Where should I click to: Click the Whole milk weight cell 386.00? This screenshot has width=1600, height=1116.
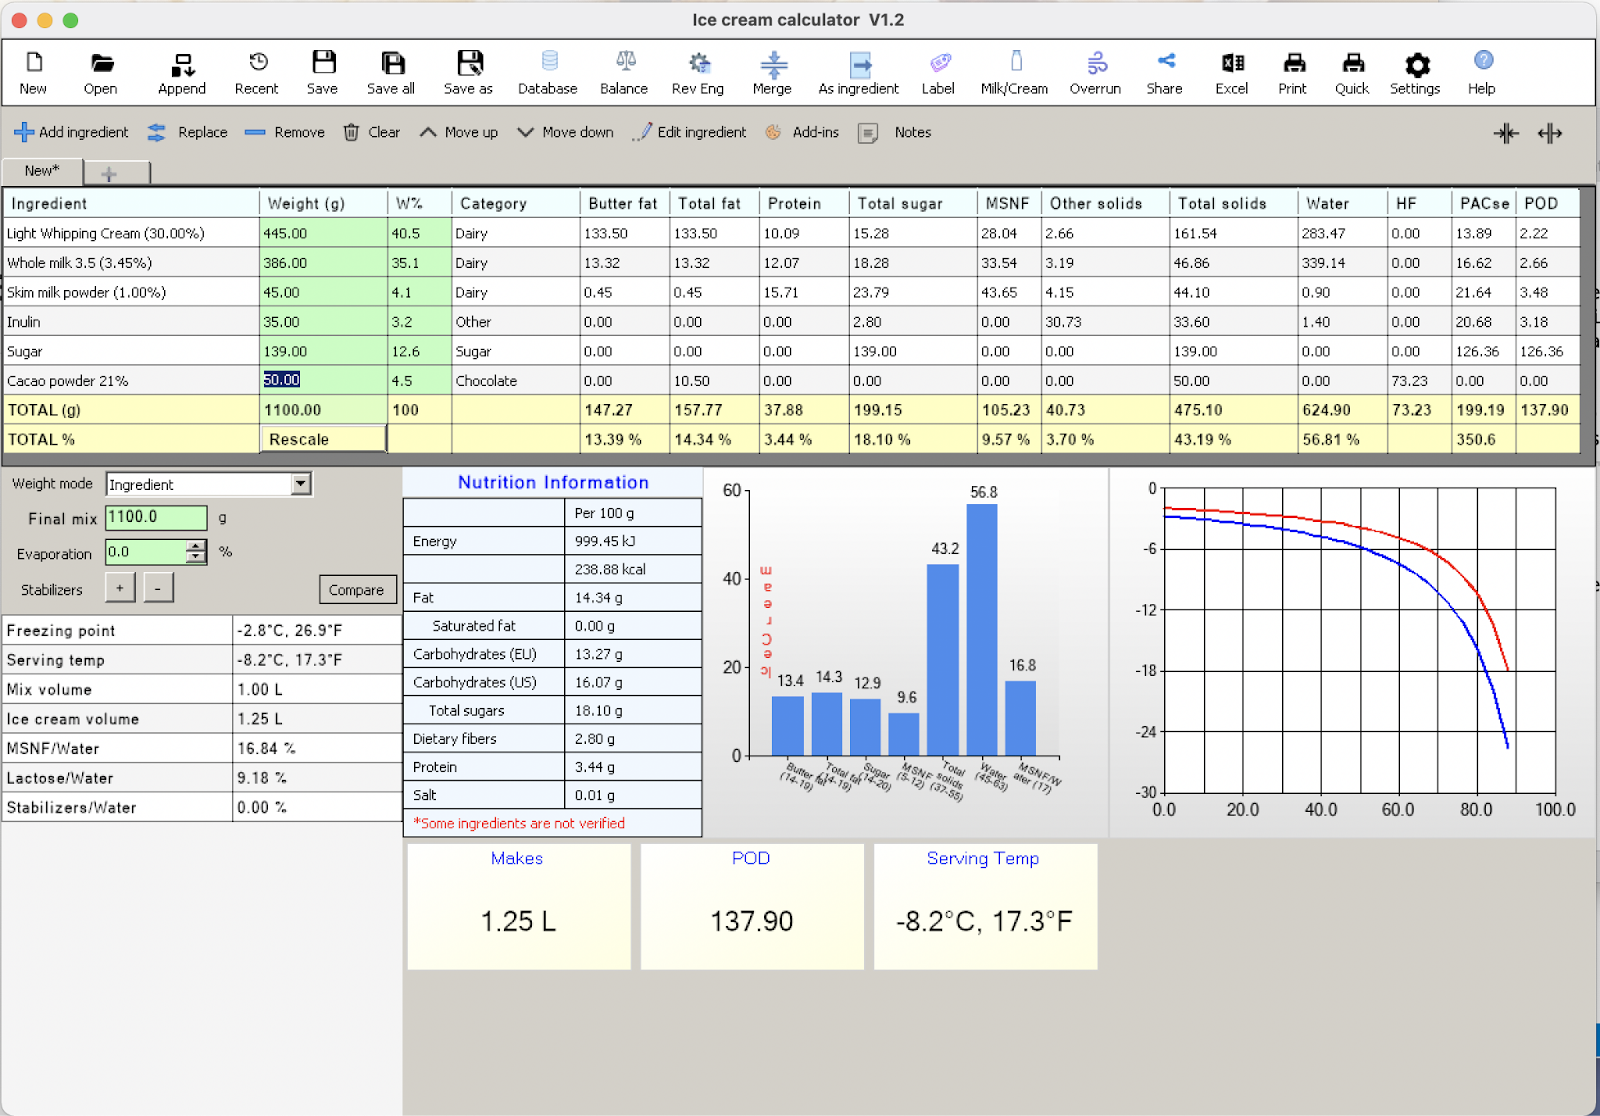point(323,263)
